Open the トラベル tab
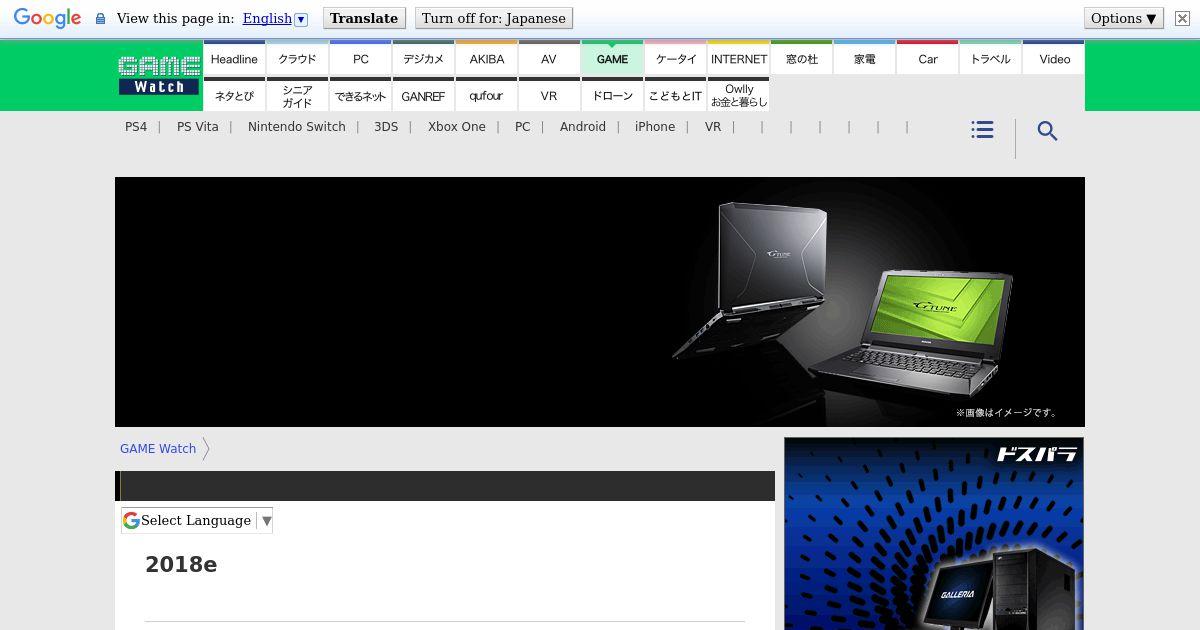Image resolution: width=1200 pixels, height=630 pixels. 990,58
